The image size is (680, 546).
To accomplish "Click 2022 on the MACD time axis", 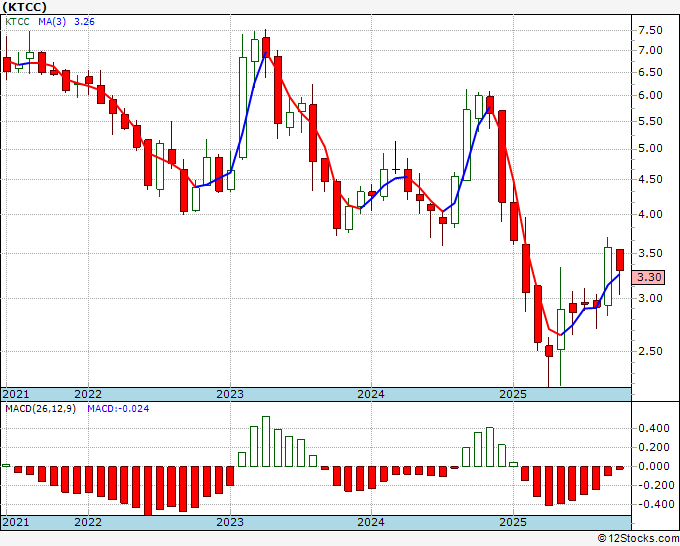I will point(88,522).
